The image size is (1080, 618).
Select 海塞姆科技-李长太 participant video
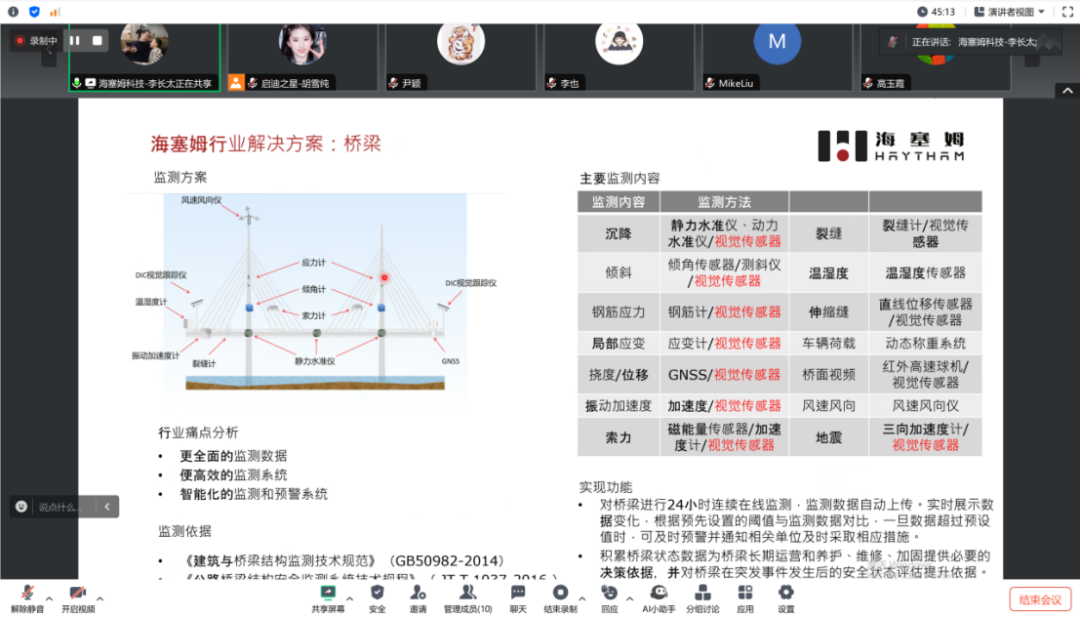click(145, 57)
